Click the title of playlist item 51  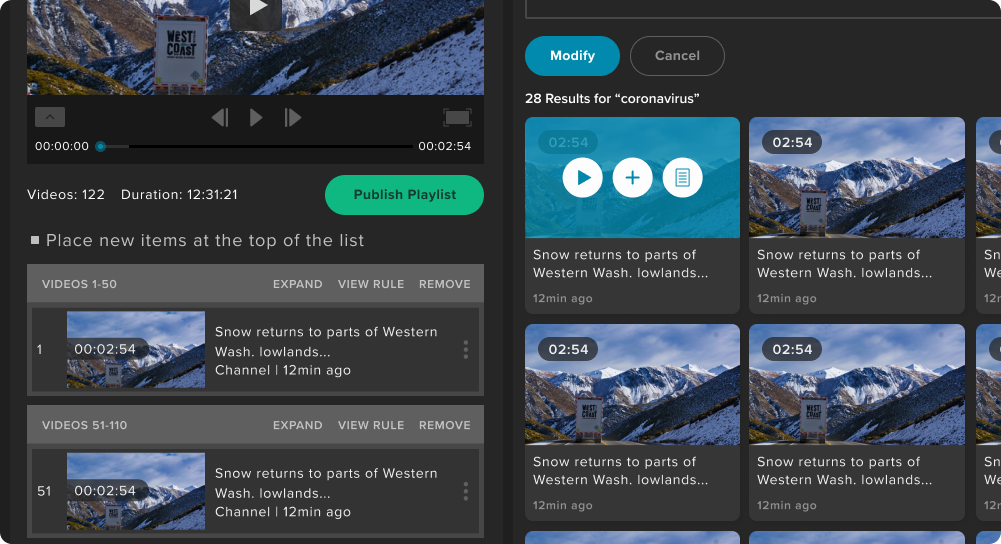click(326, 483)
